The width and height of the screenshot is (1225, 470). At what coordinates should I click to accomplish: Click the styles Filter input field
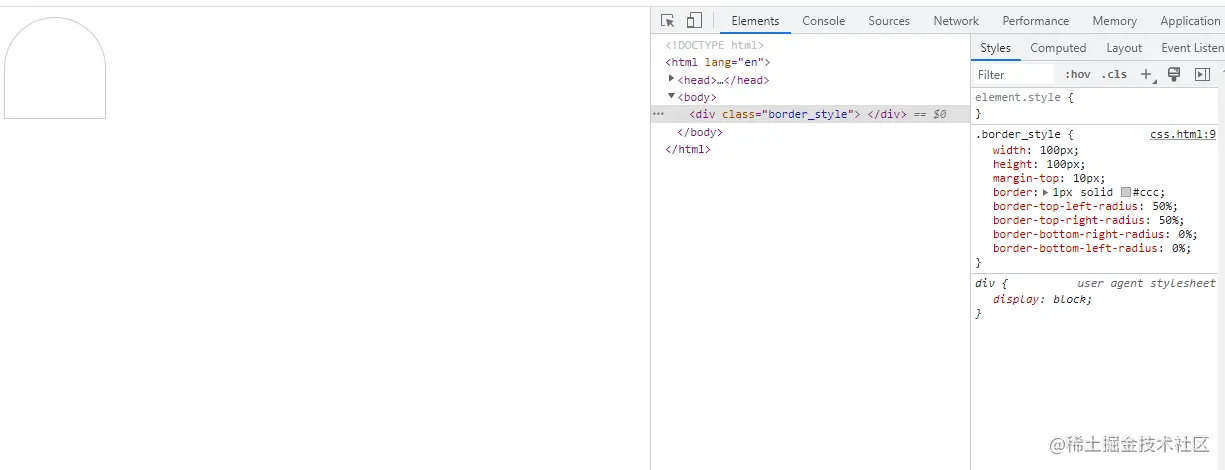1014,75
